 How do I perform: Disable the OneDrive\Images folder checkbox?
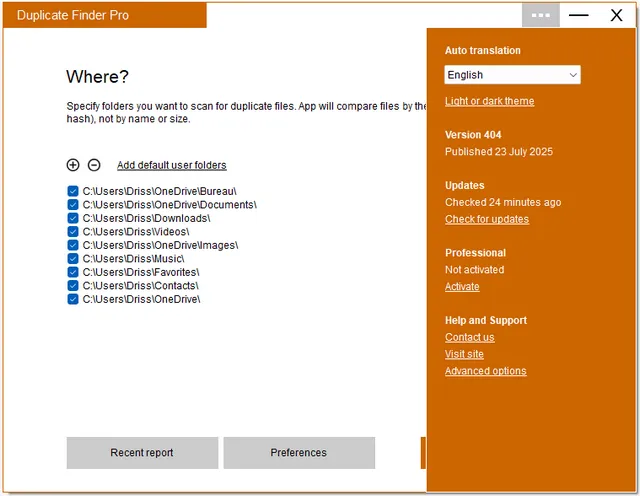coord(73,245)
